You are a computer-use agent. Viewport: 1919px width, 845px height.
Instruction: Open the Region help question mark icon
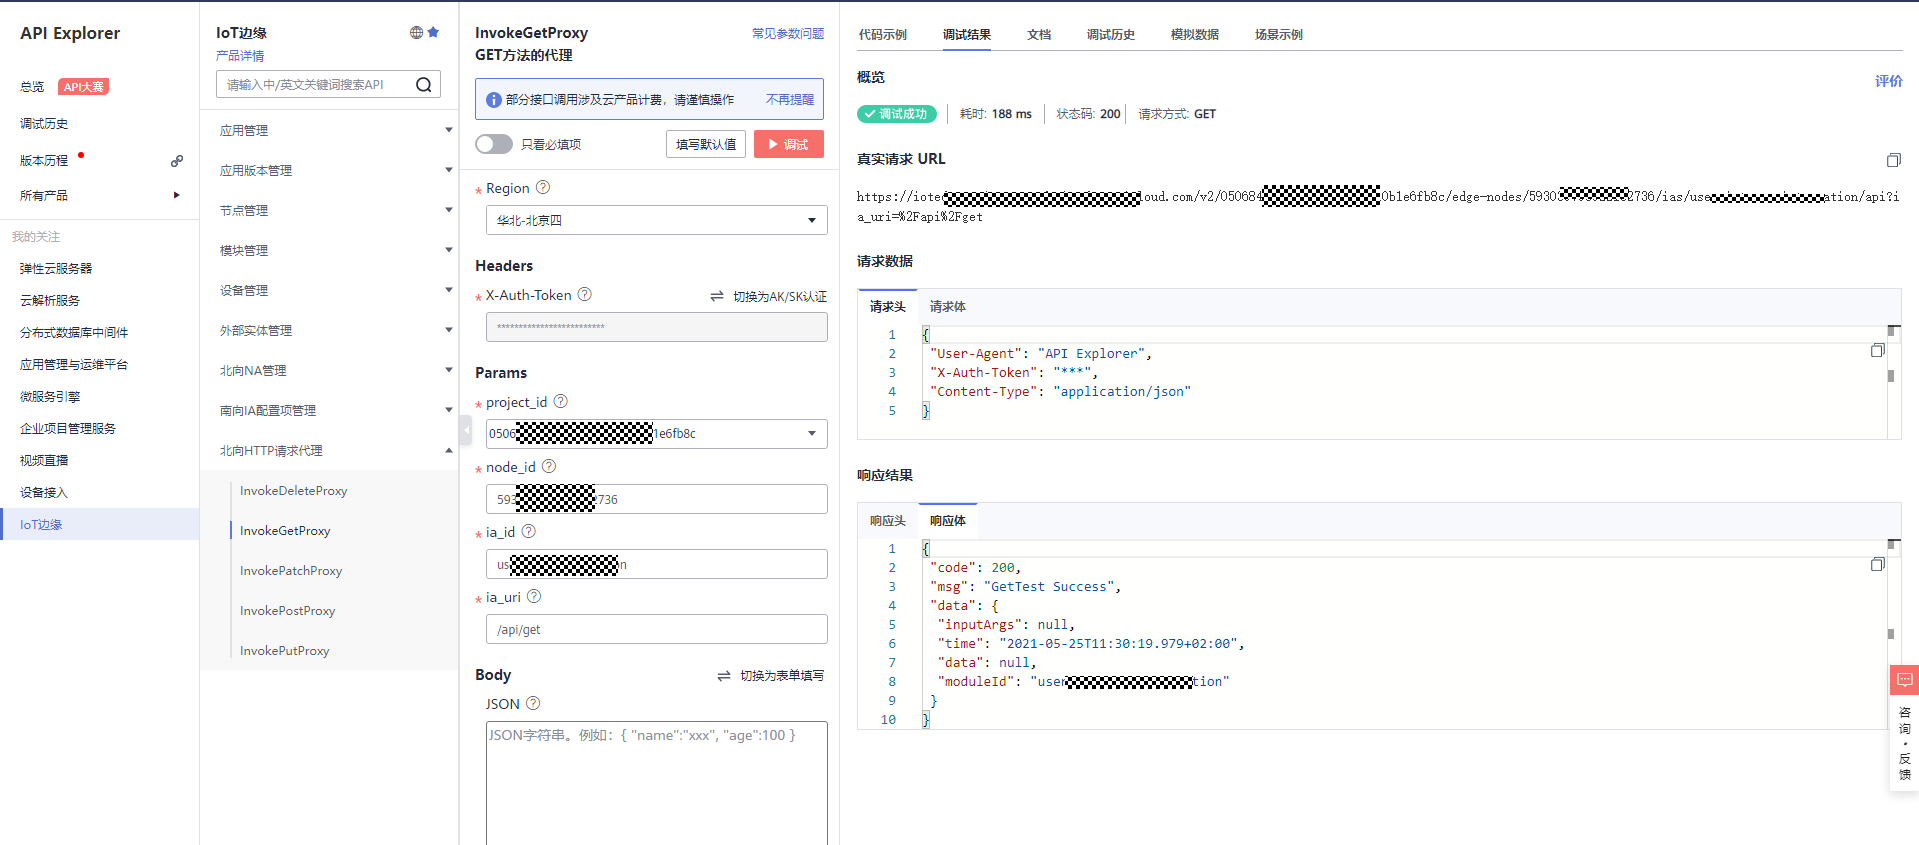click(543, 187)
